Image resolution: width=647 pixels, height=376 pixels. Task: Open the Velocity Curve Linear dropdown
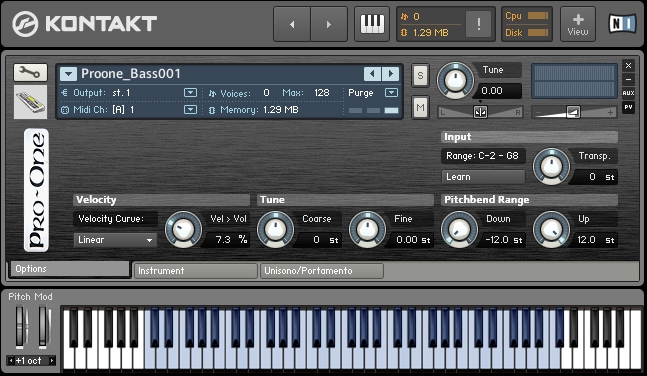click(115, 240)
